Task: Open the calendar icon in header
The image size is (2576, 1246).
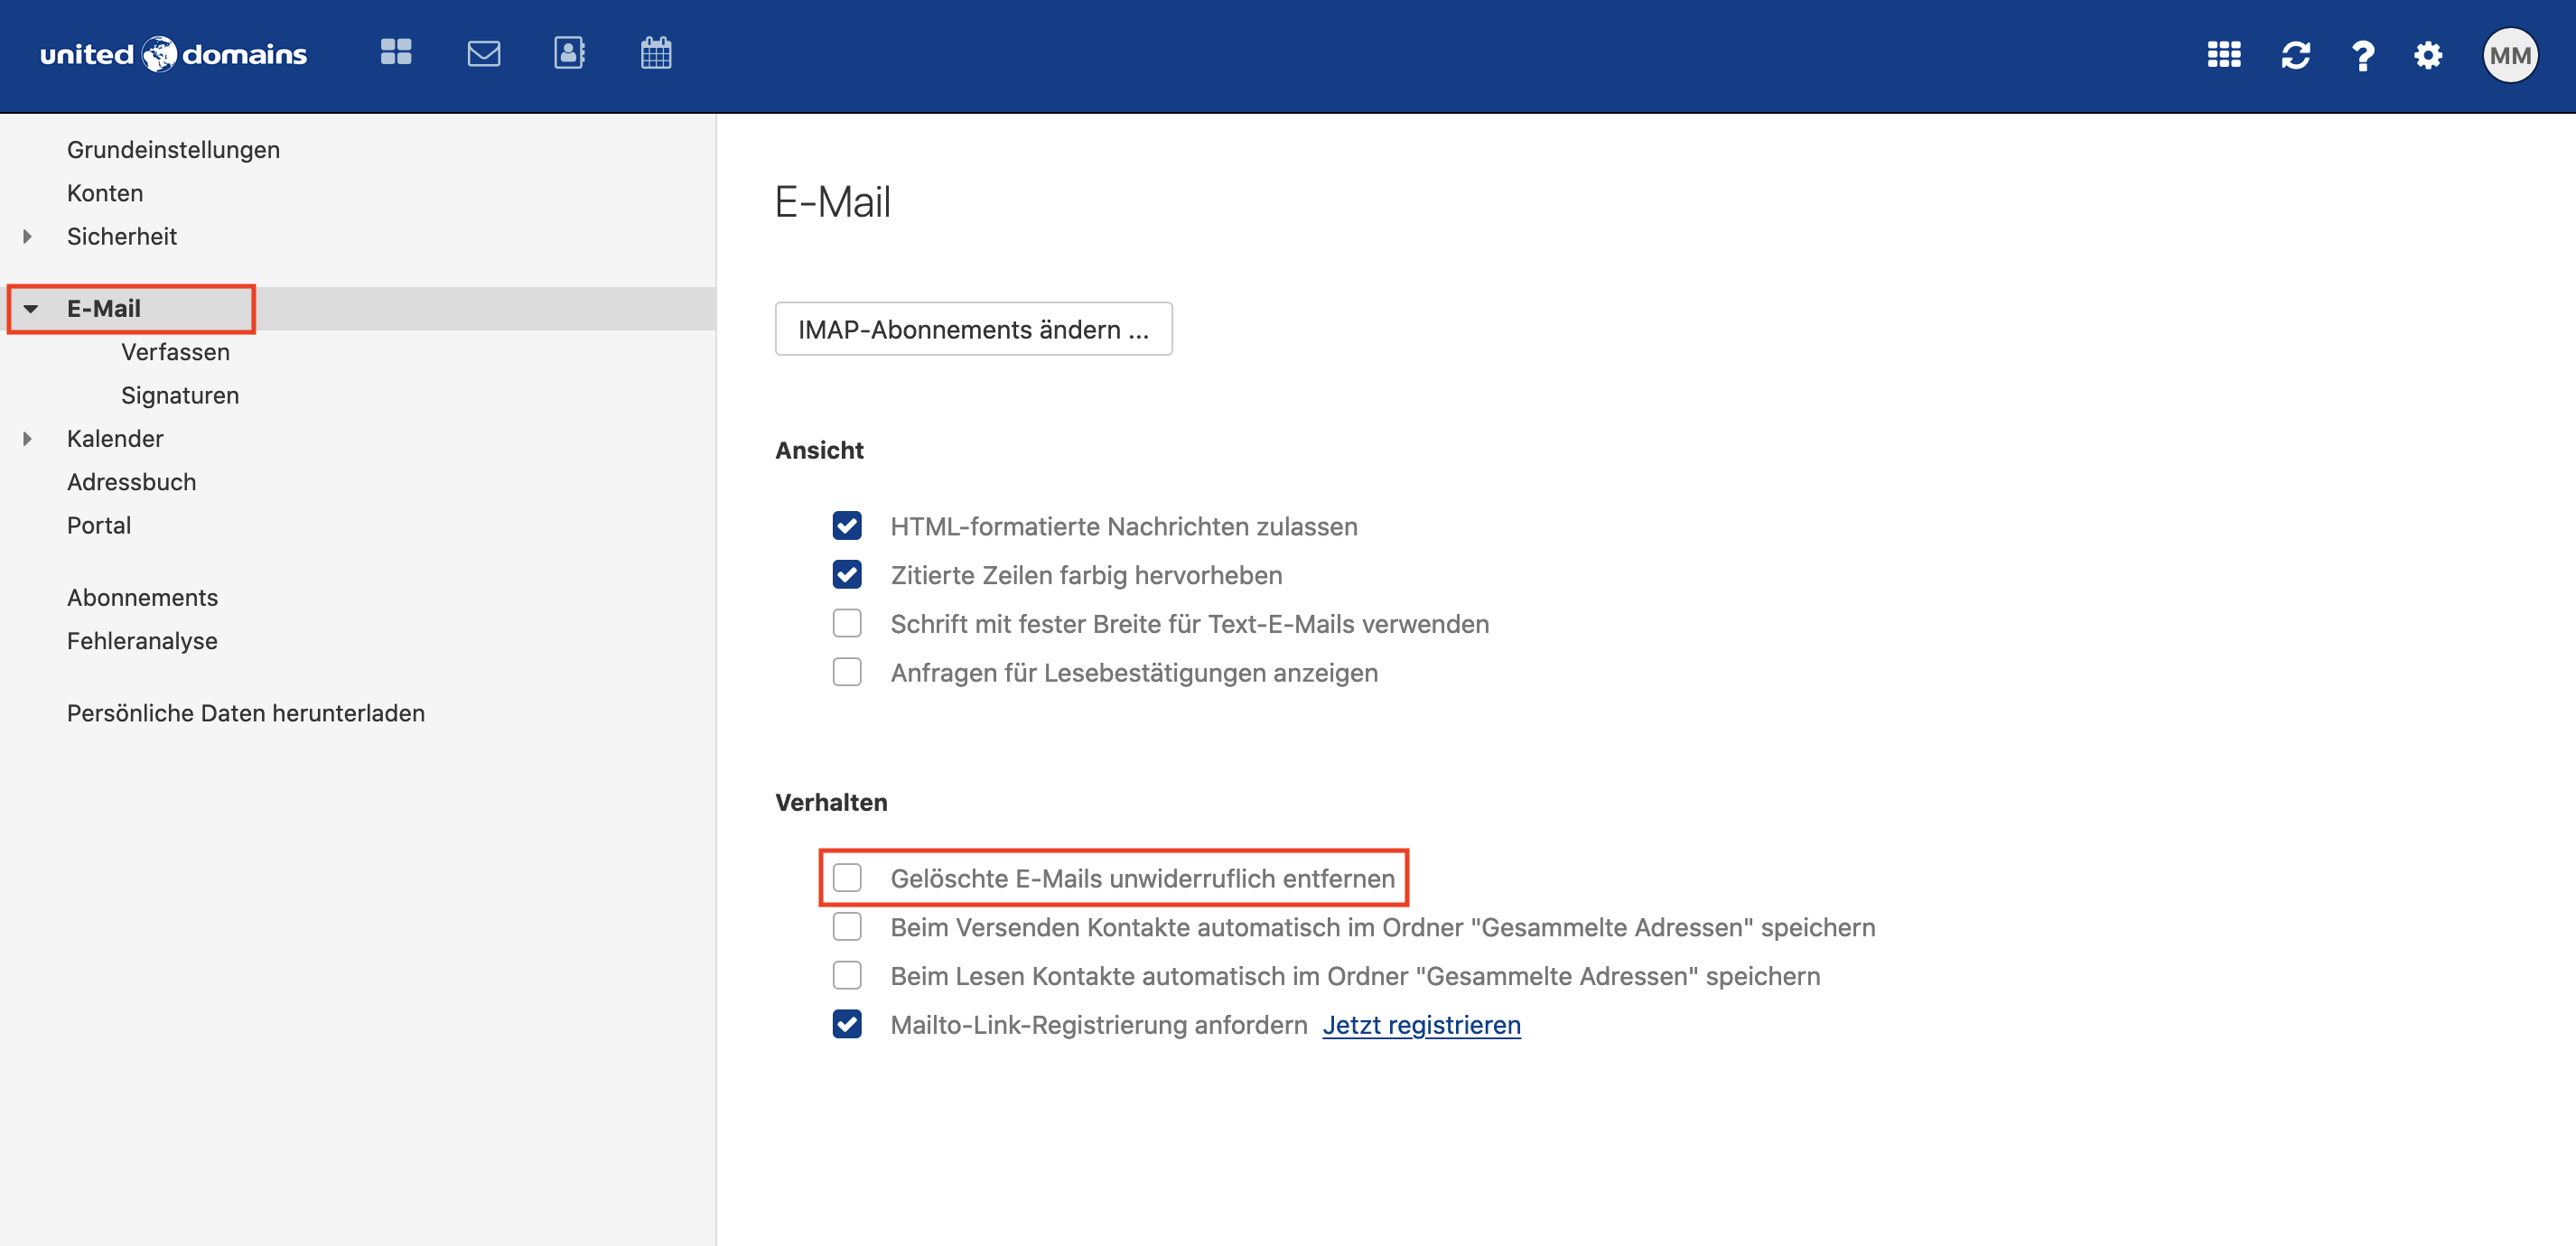Action: 656,53
